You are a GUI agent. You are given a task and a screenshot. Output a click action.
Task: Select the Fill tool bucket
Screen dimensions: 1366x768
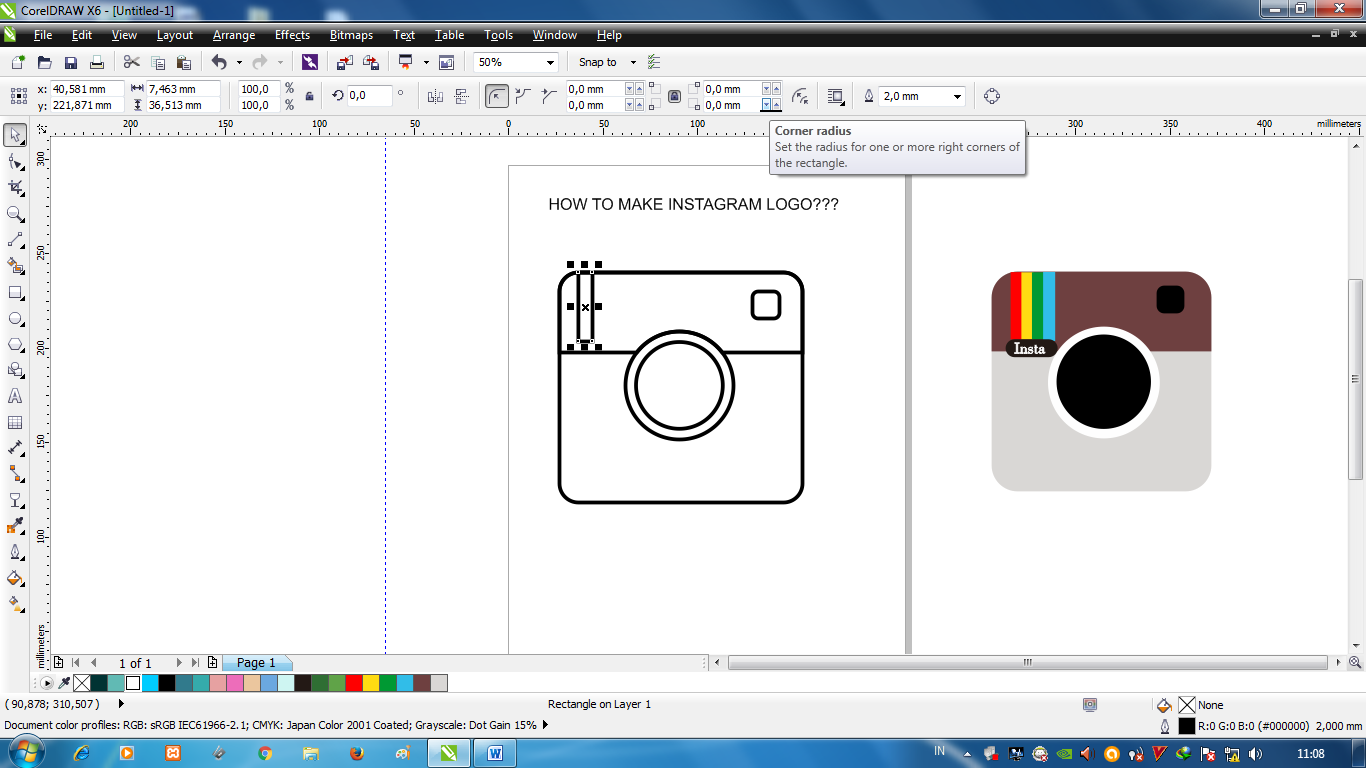(15, 578)
